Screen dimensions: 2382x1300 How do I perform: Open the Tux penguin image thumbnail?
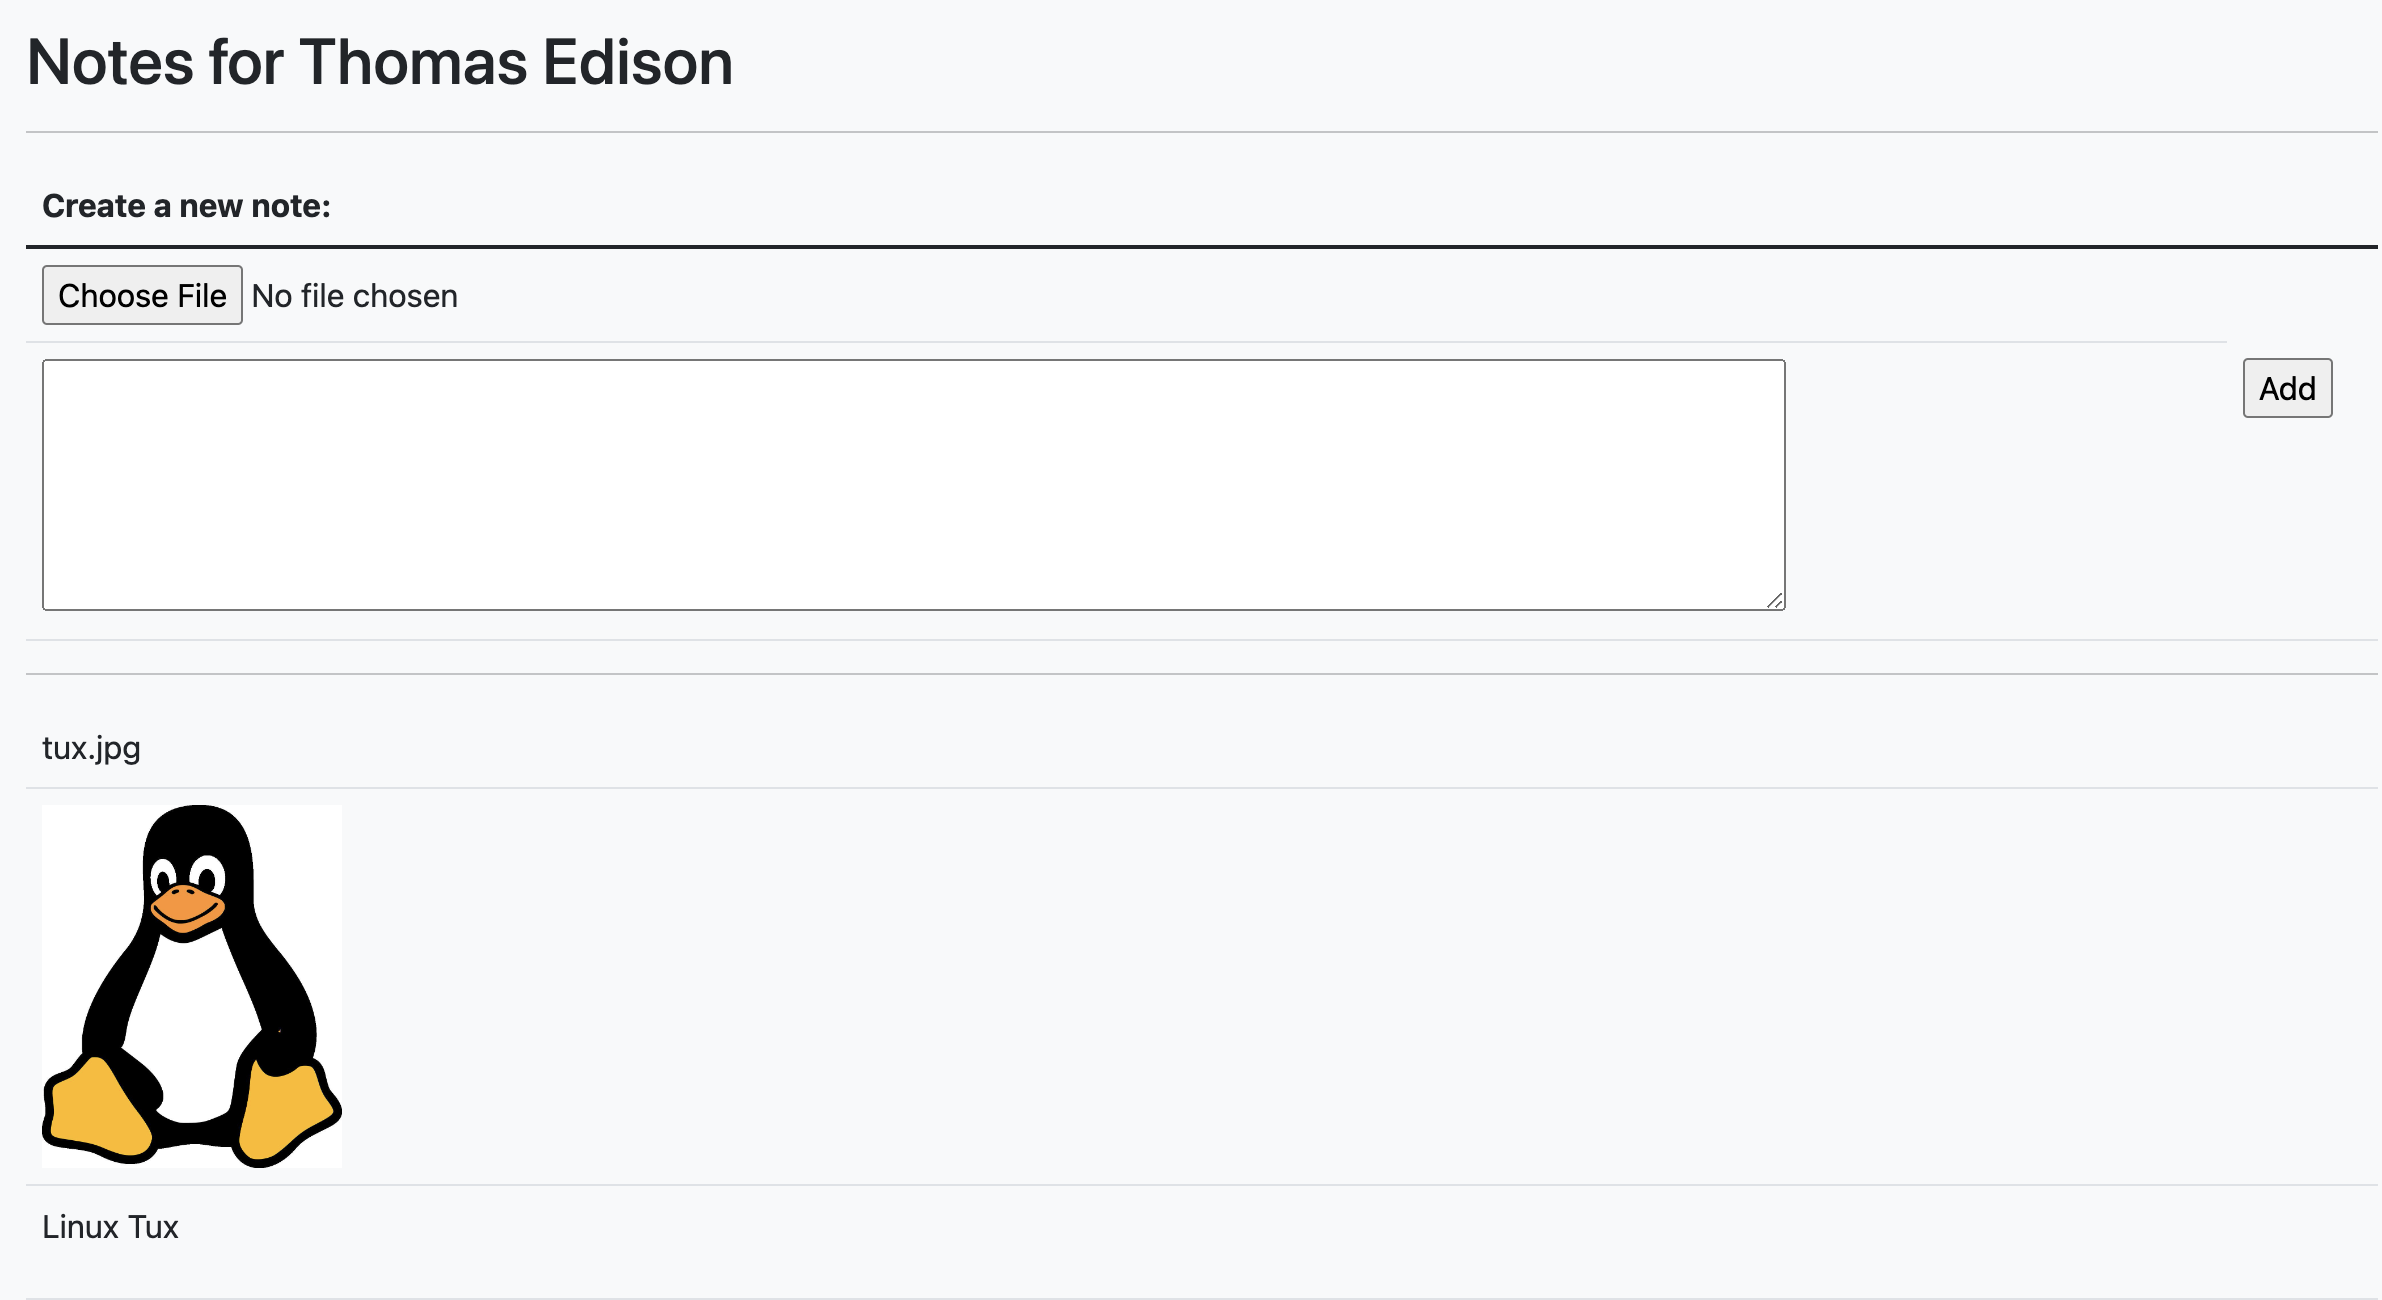coord(192,986)
